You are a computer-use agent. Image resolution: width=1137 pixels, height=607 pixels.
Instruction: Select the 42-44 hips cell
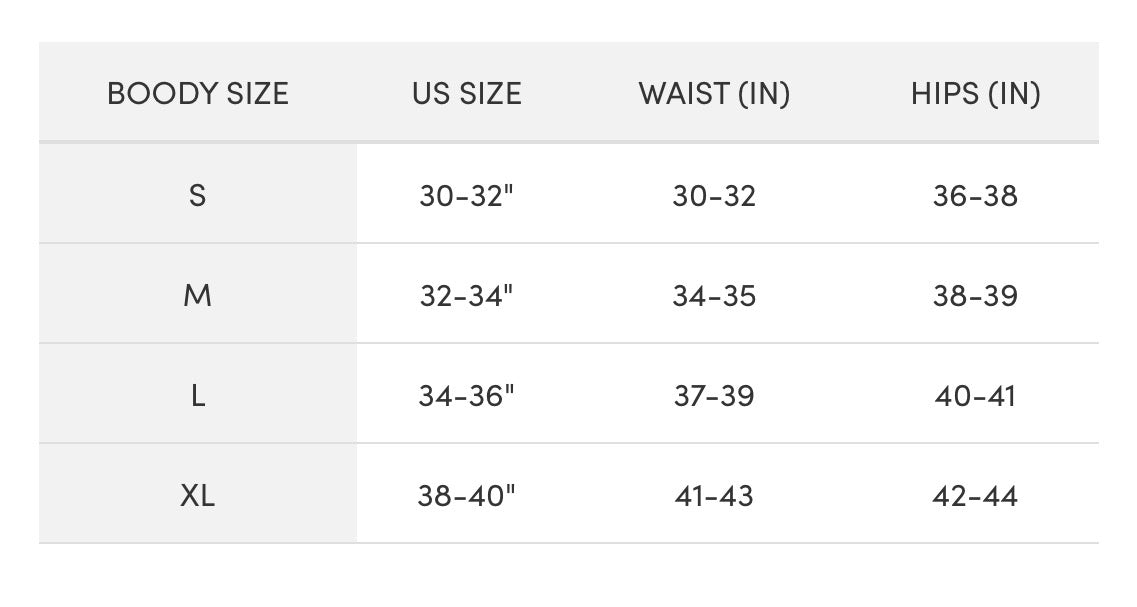tap(975, 496)
